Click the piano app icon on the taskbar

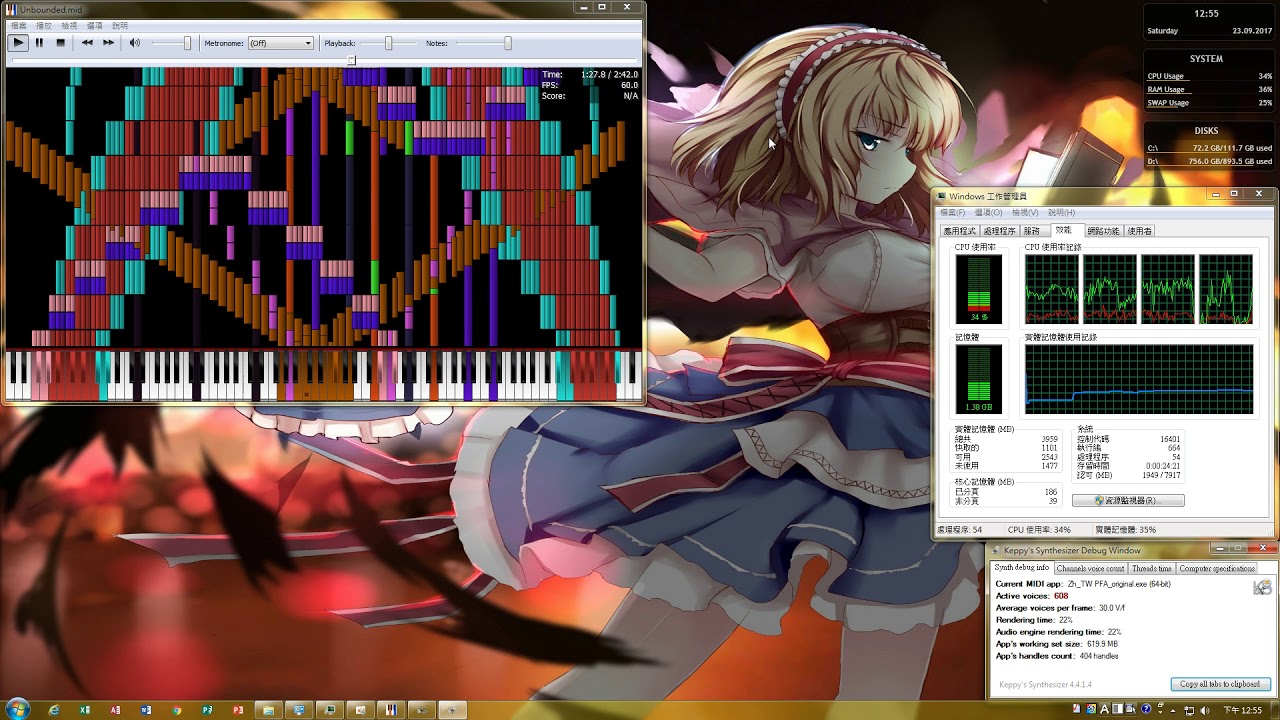[391, 710]
